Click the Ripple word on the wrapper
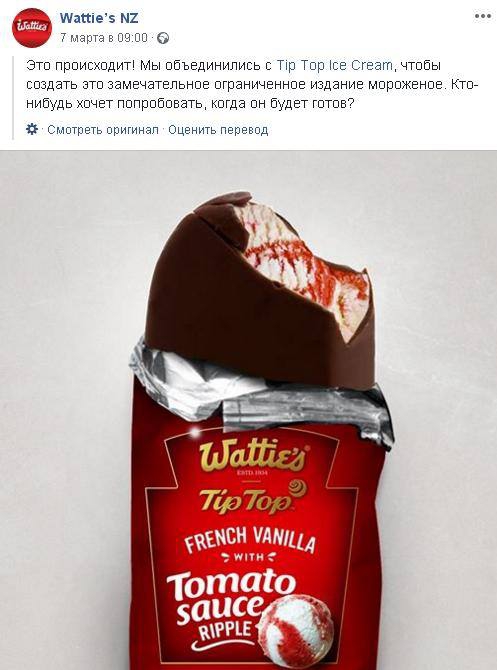 225,632
